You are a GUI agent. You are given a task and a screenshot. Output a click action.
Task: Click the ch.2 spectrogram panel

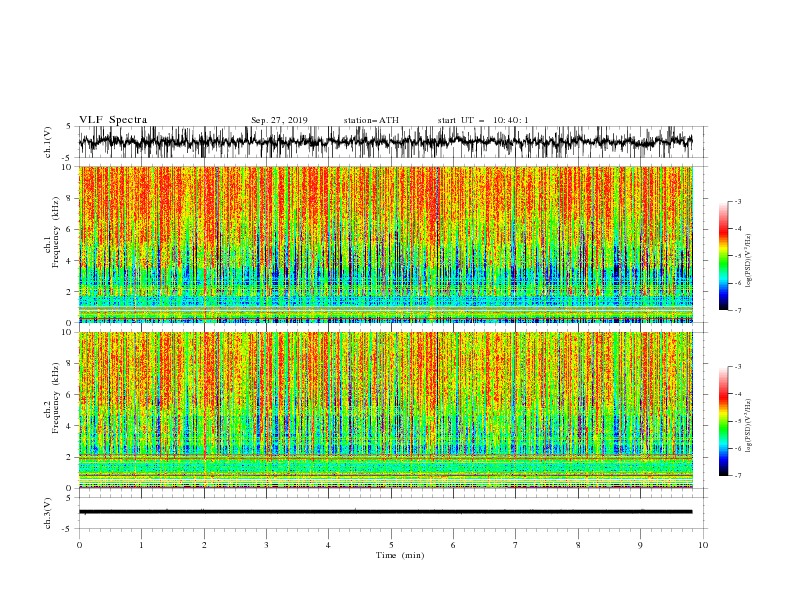point(386,410)
